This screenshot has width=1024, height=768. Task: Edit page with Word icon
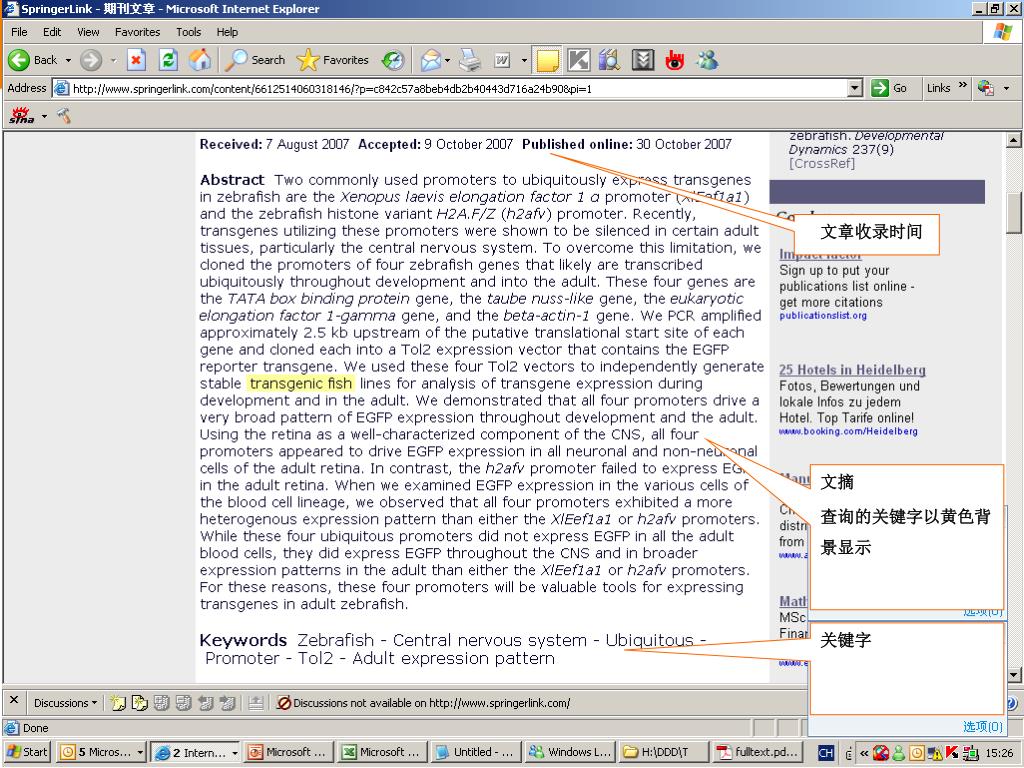[x=502, y=60]
